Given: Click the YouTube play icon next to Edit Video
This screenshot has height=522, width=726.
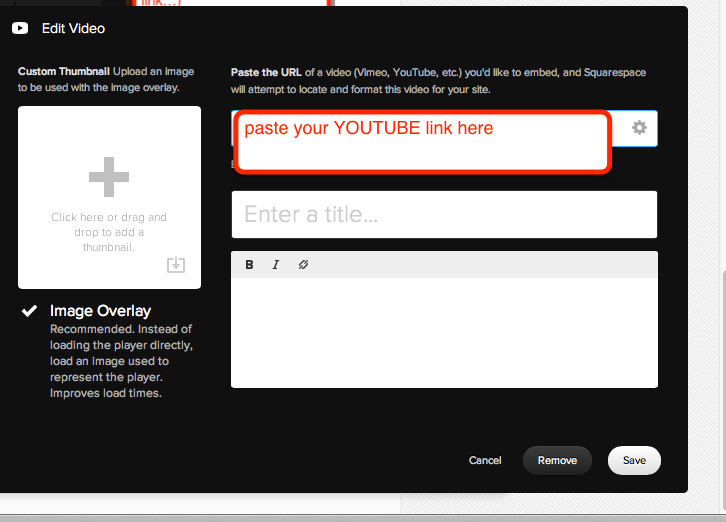Looking at the screenshot, I should (x=20, y=28).
